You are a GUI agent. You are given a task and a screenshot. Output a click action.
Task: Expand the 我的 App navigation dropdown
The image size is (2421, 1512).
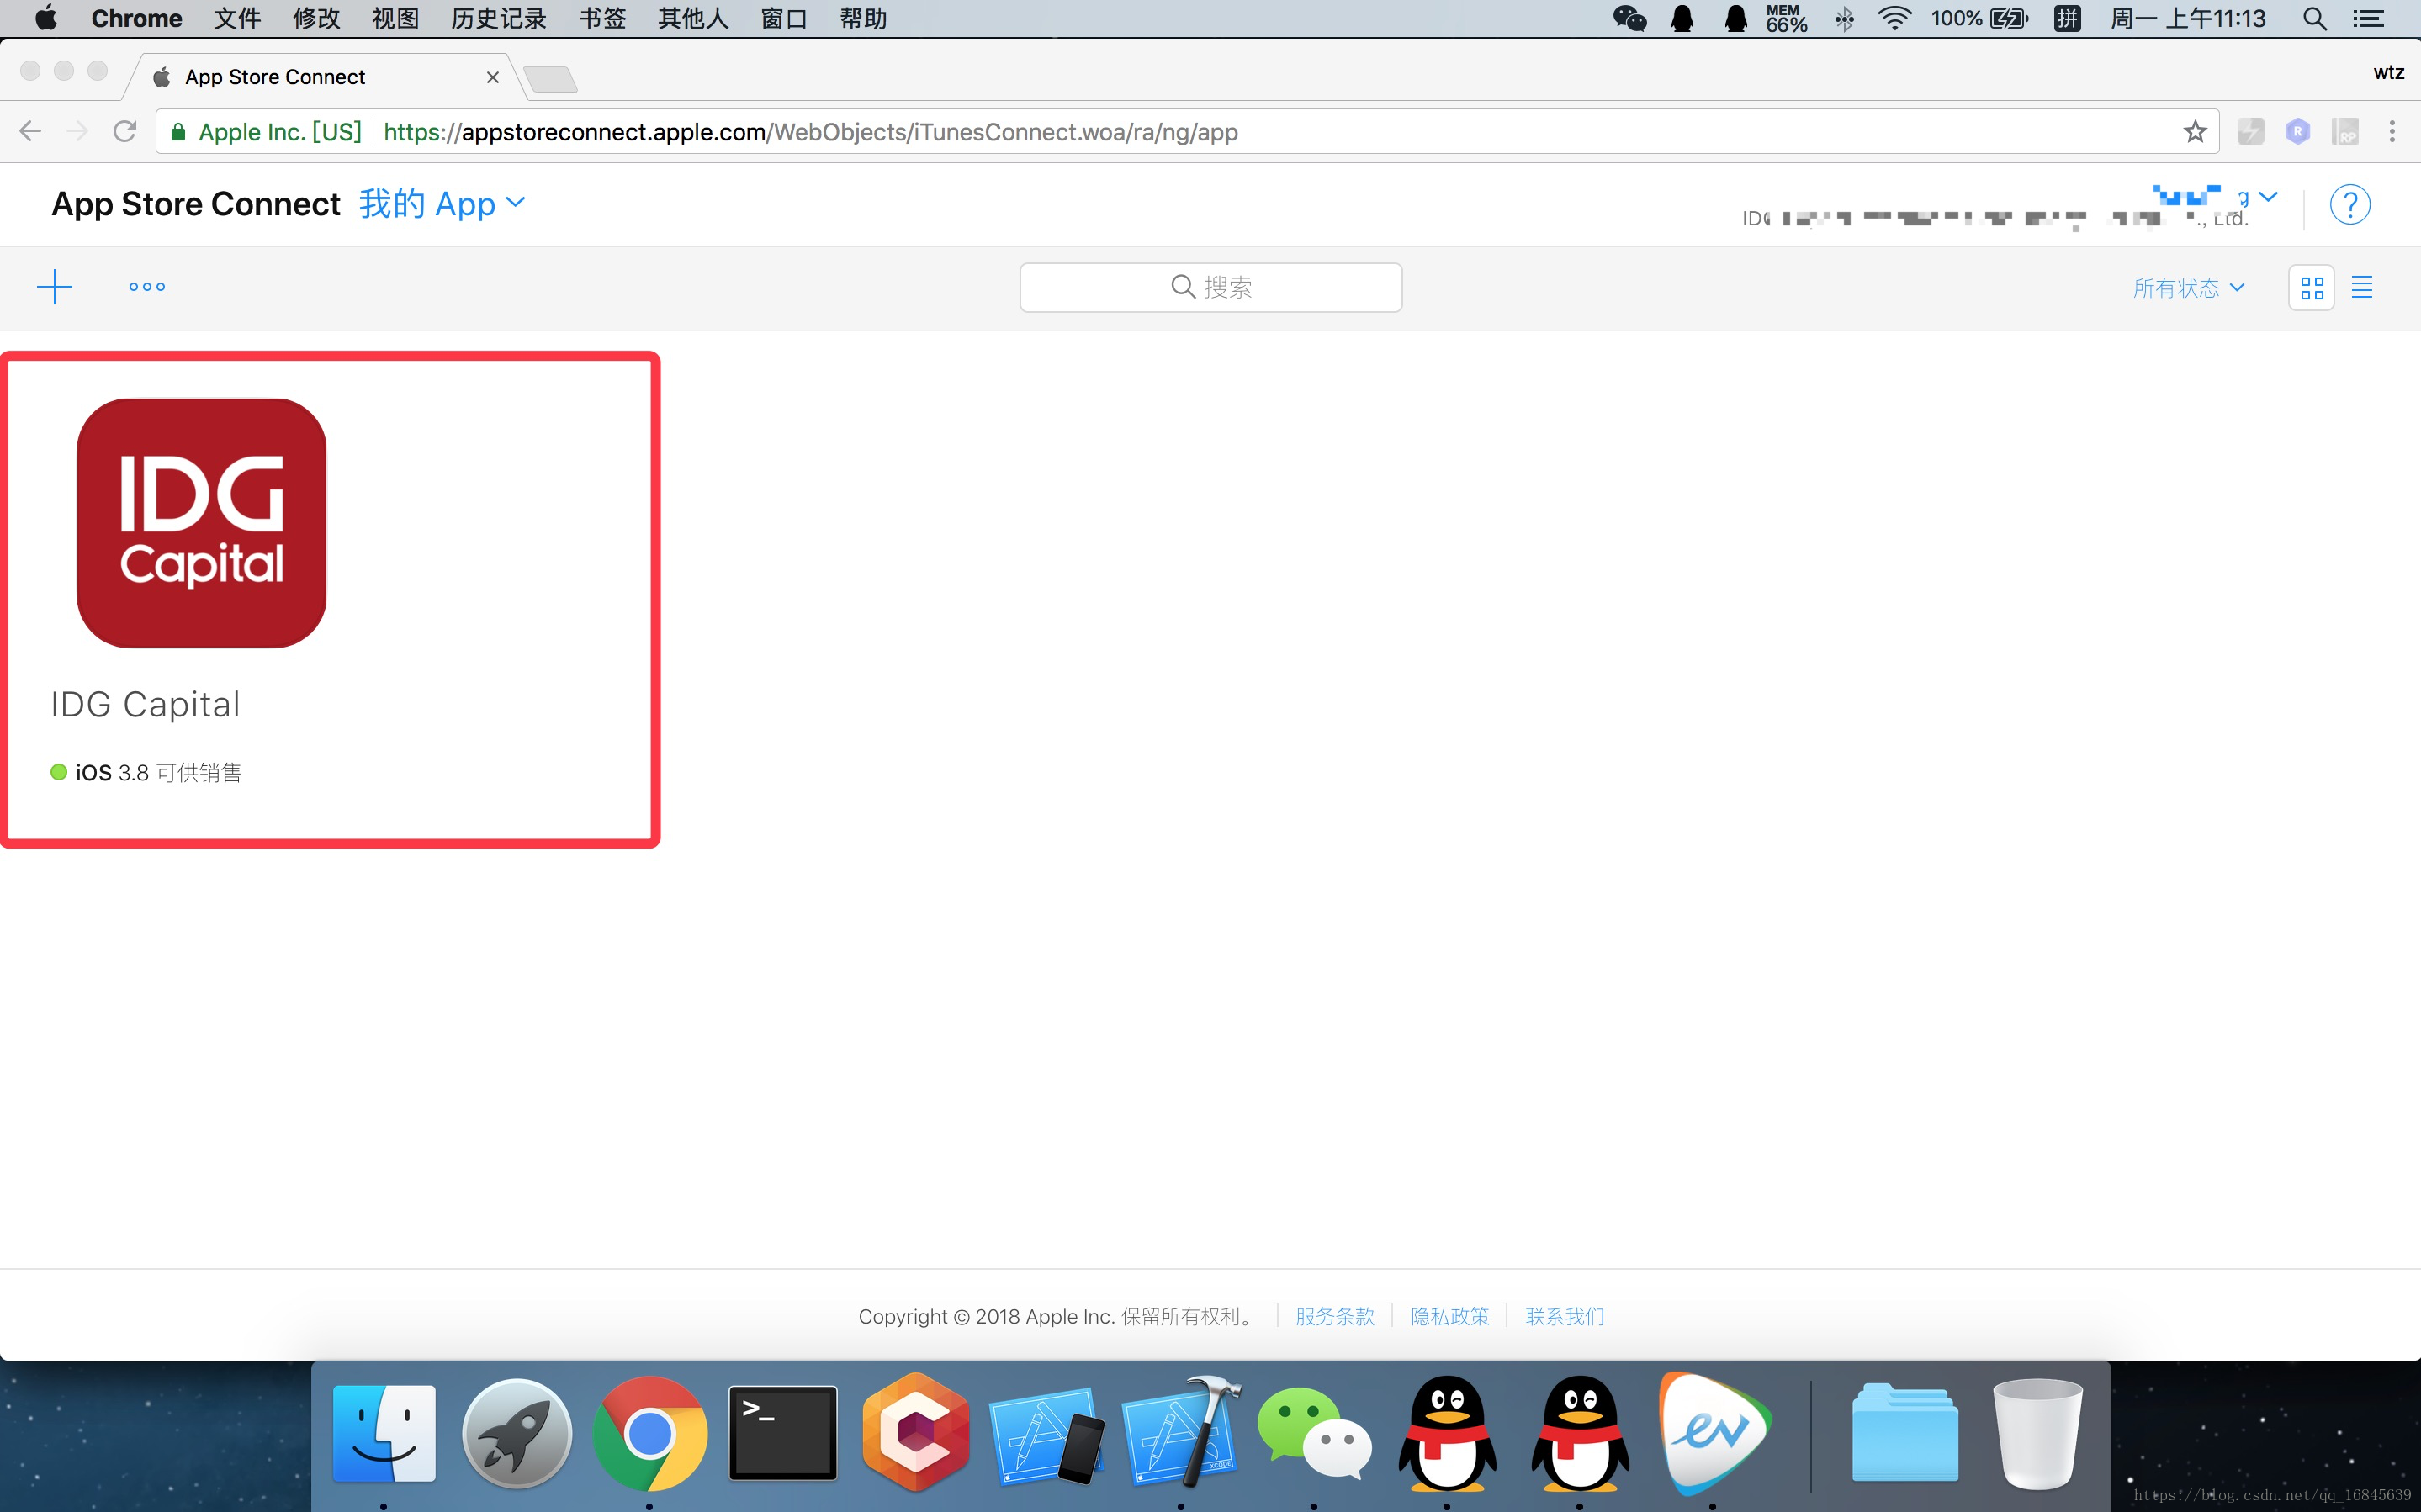(442, 204)
